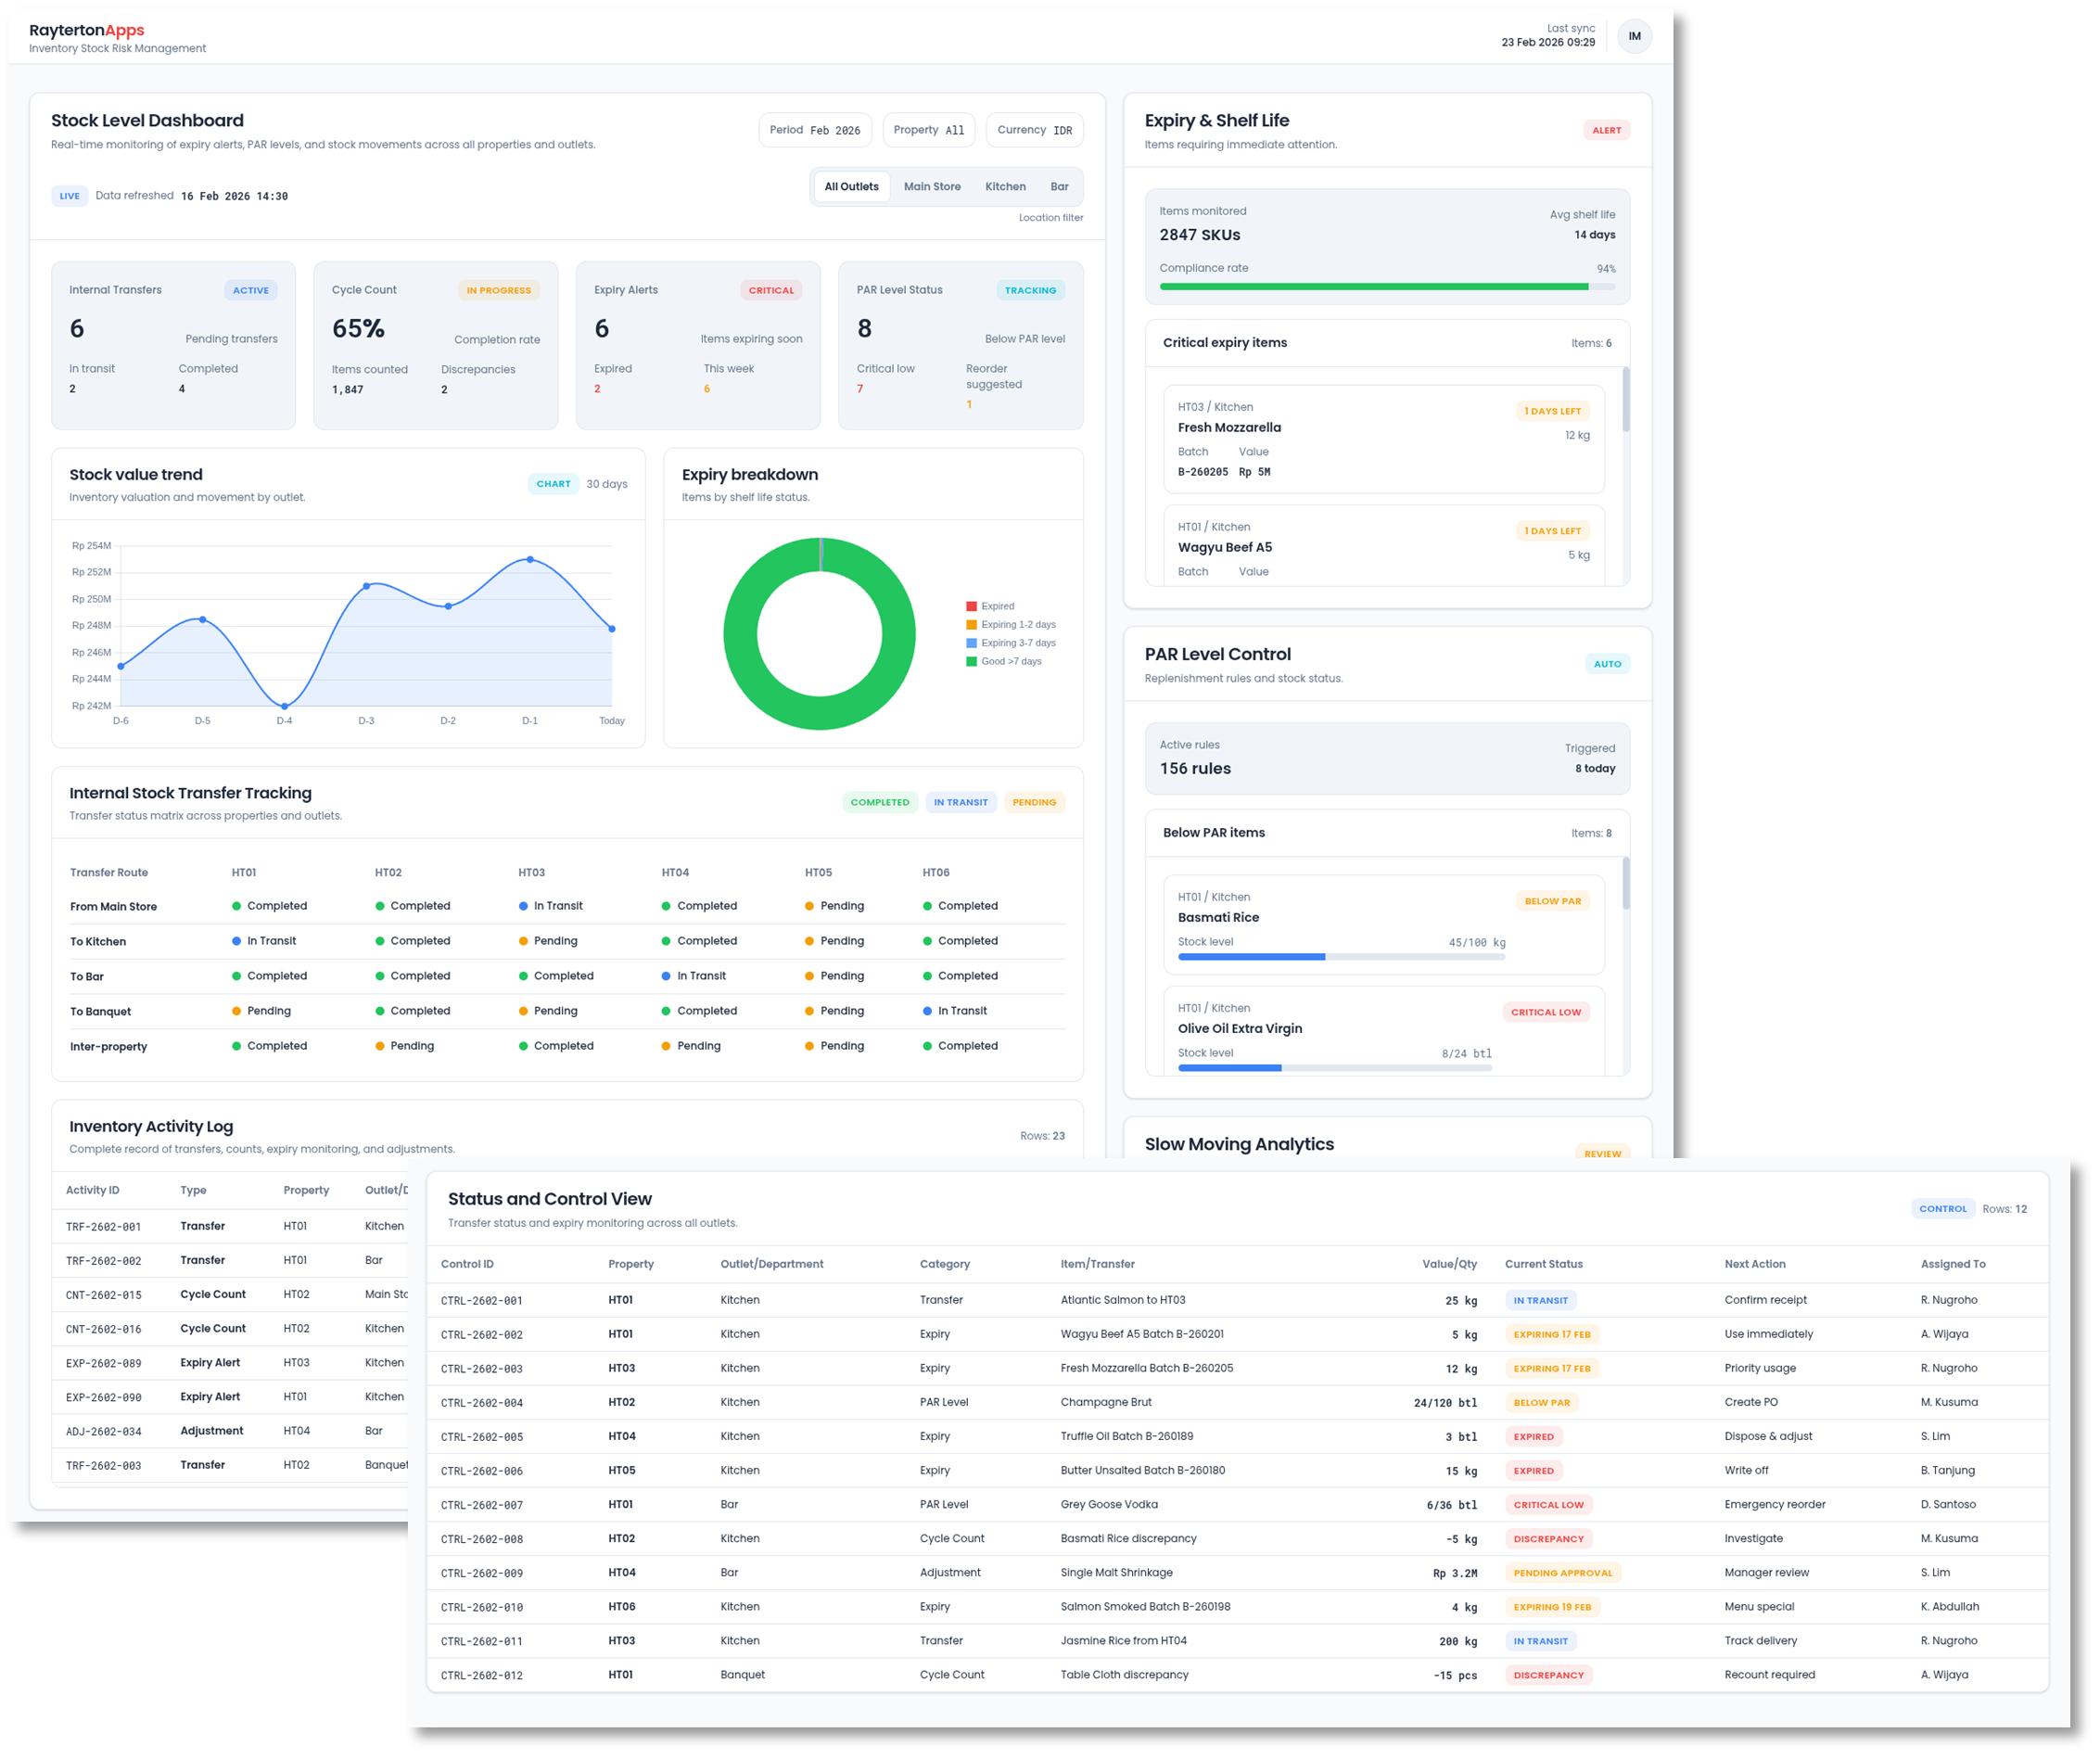The image size is (2100, 1759).
Task: Switch to the Main Store tab
Action: click(932, 186)
